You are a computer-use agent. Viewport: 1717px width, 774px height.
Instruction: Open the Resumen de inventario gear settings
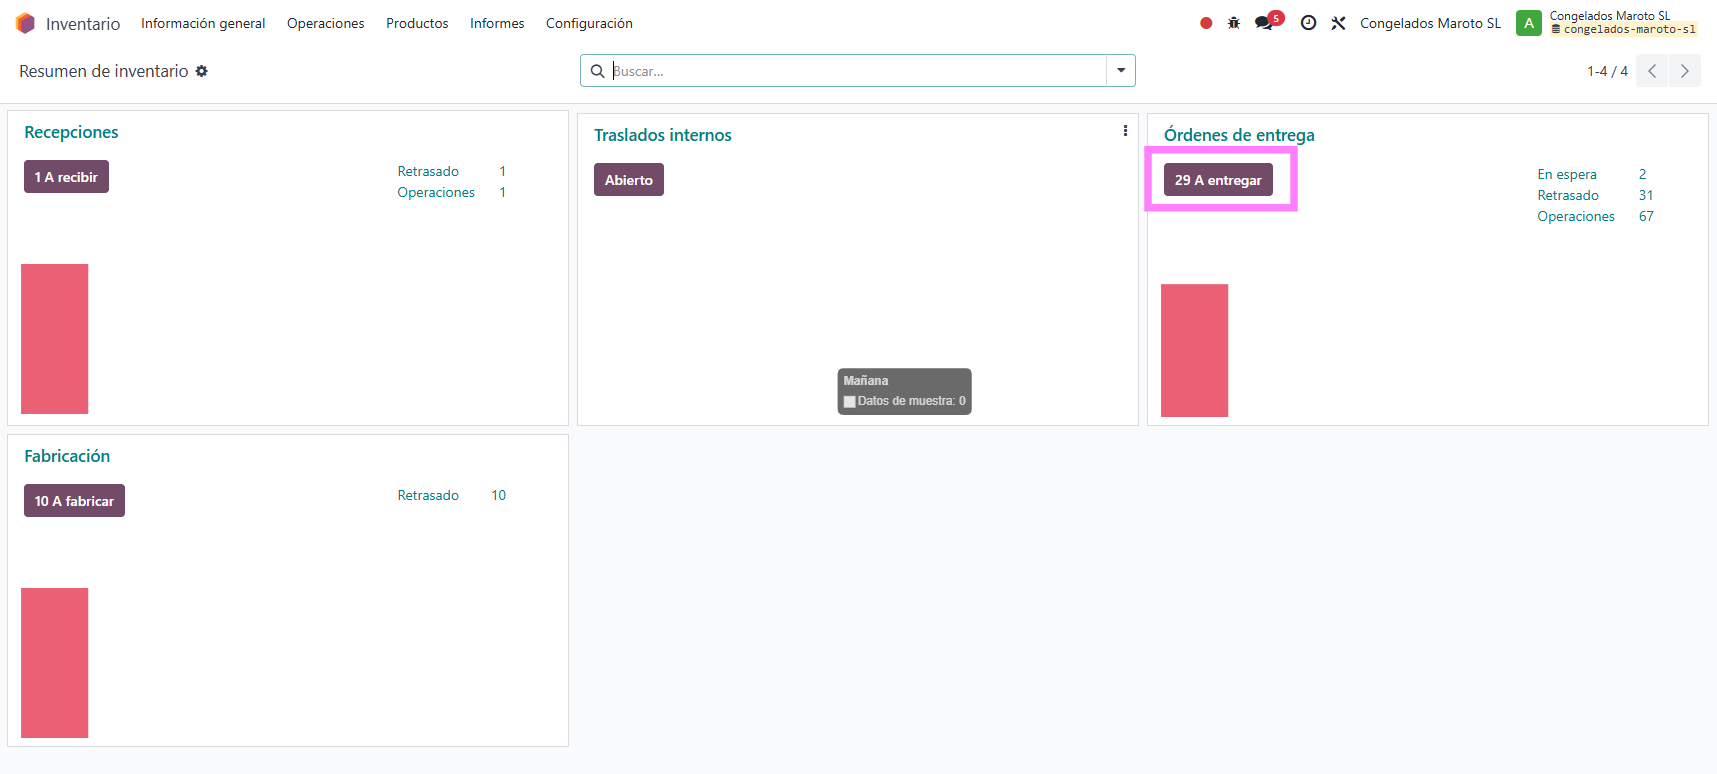pyautogui.click(x=202, y=71)
